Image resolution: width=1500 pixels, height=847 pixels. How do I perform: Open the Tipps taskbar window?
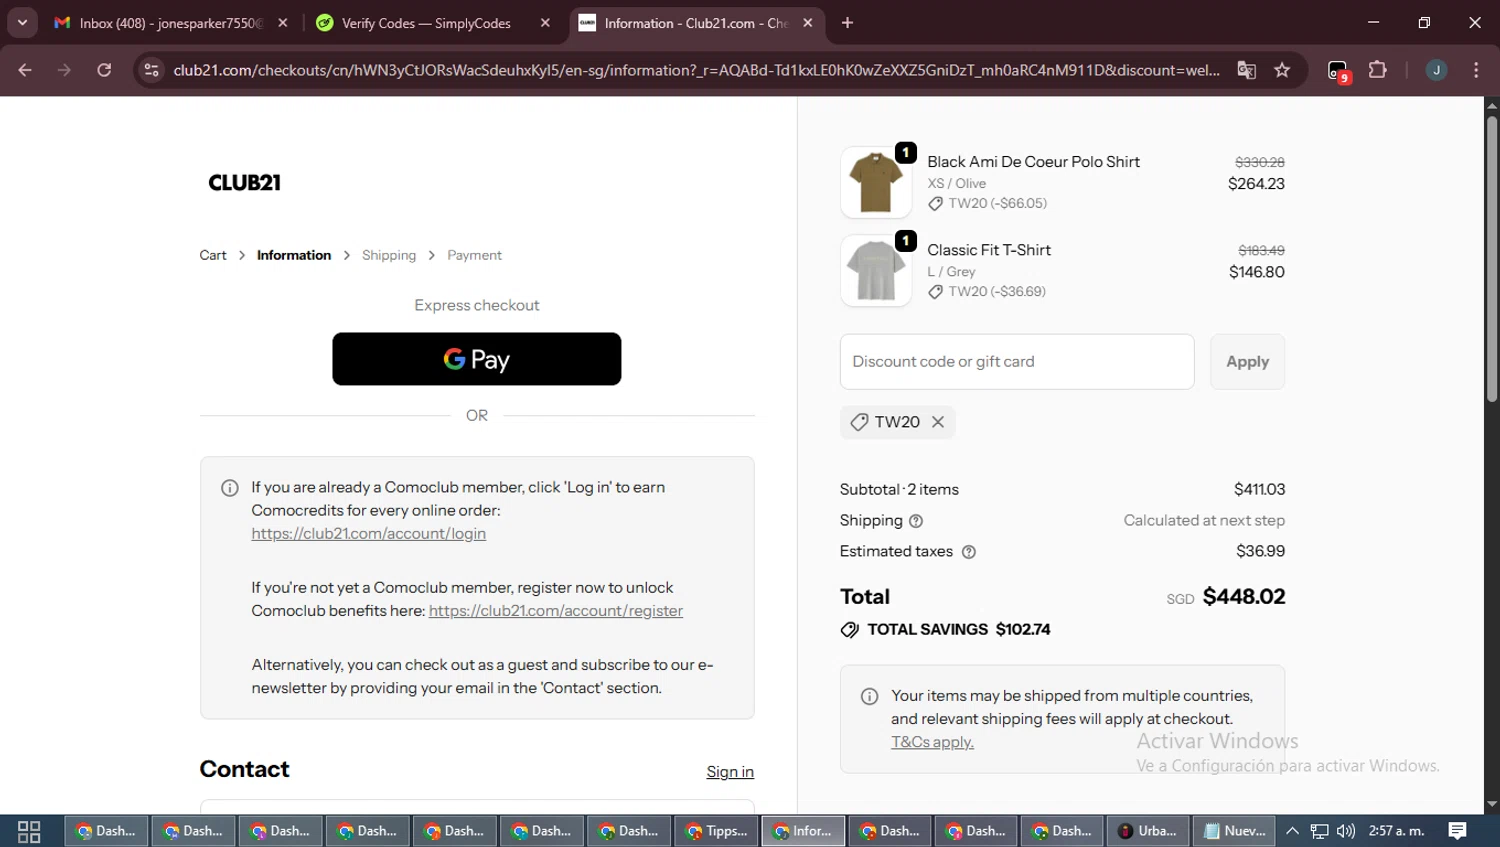point(718,831)
